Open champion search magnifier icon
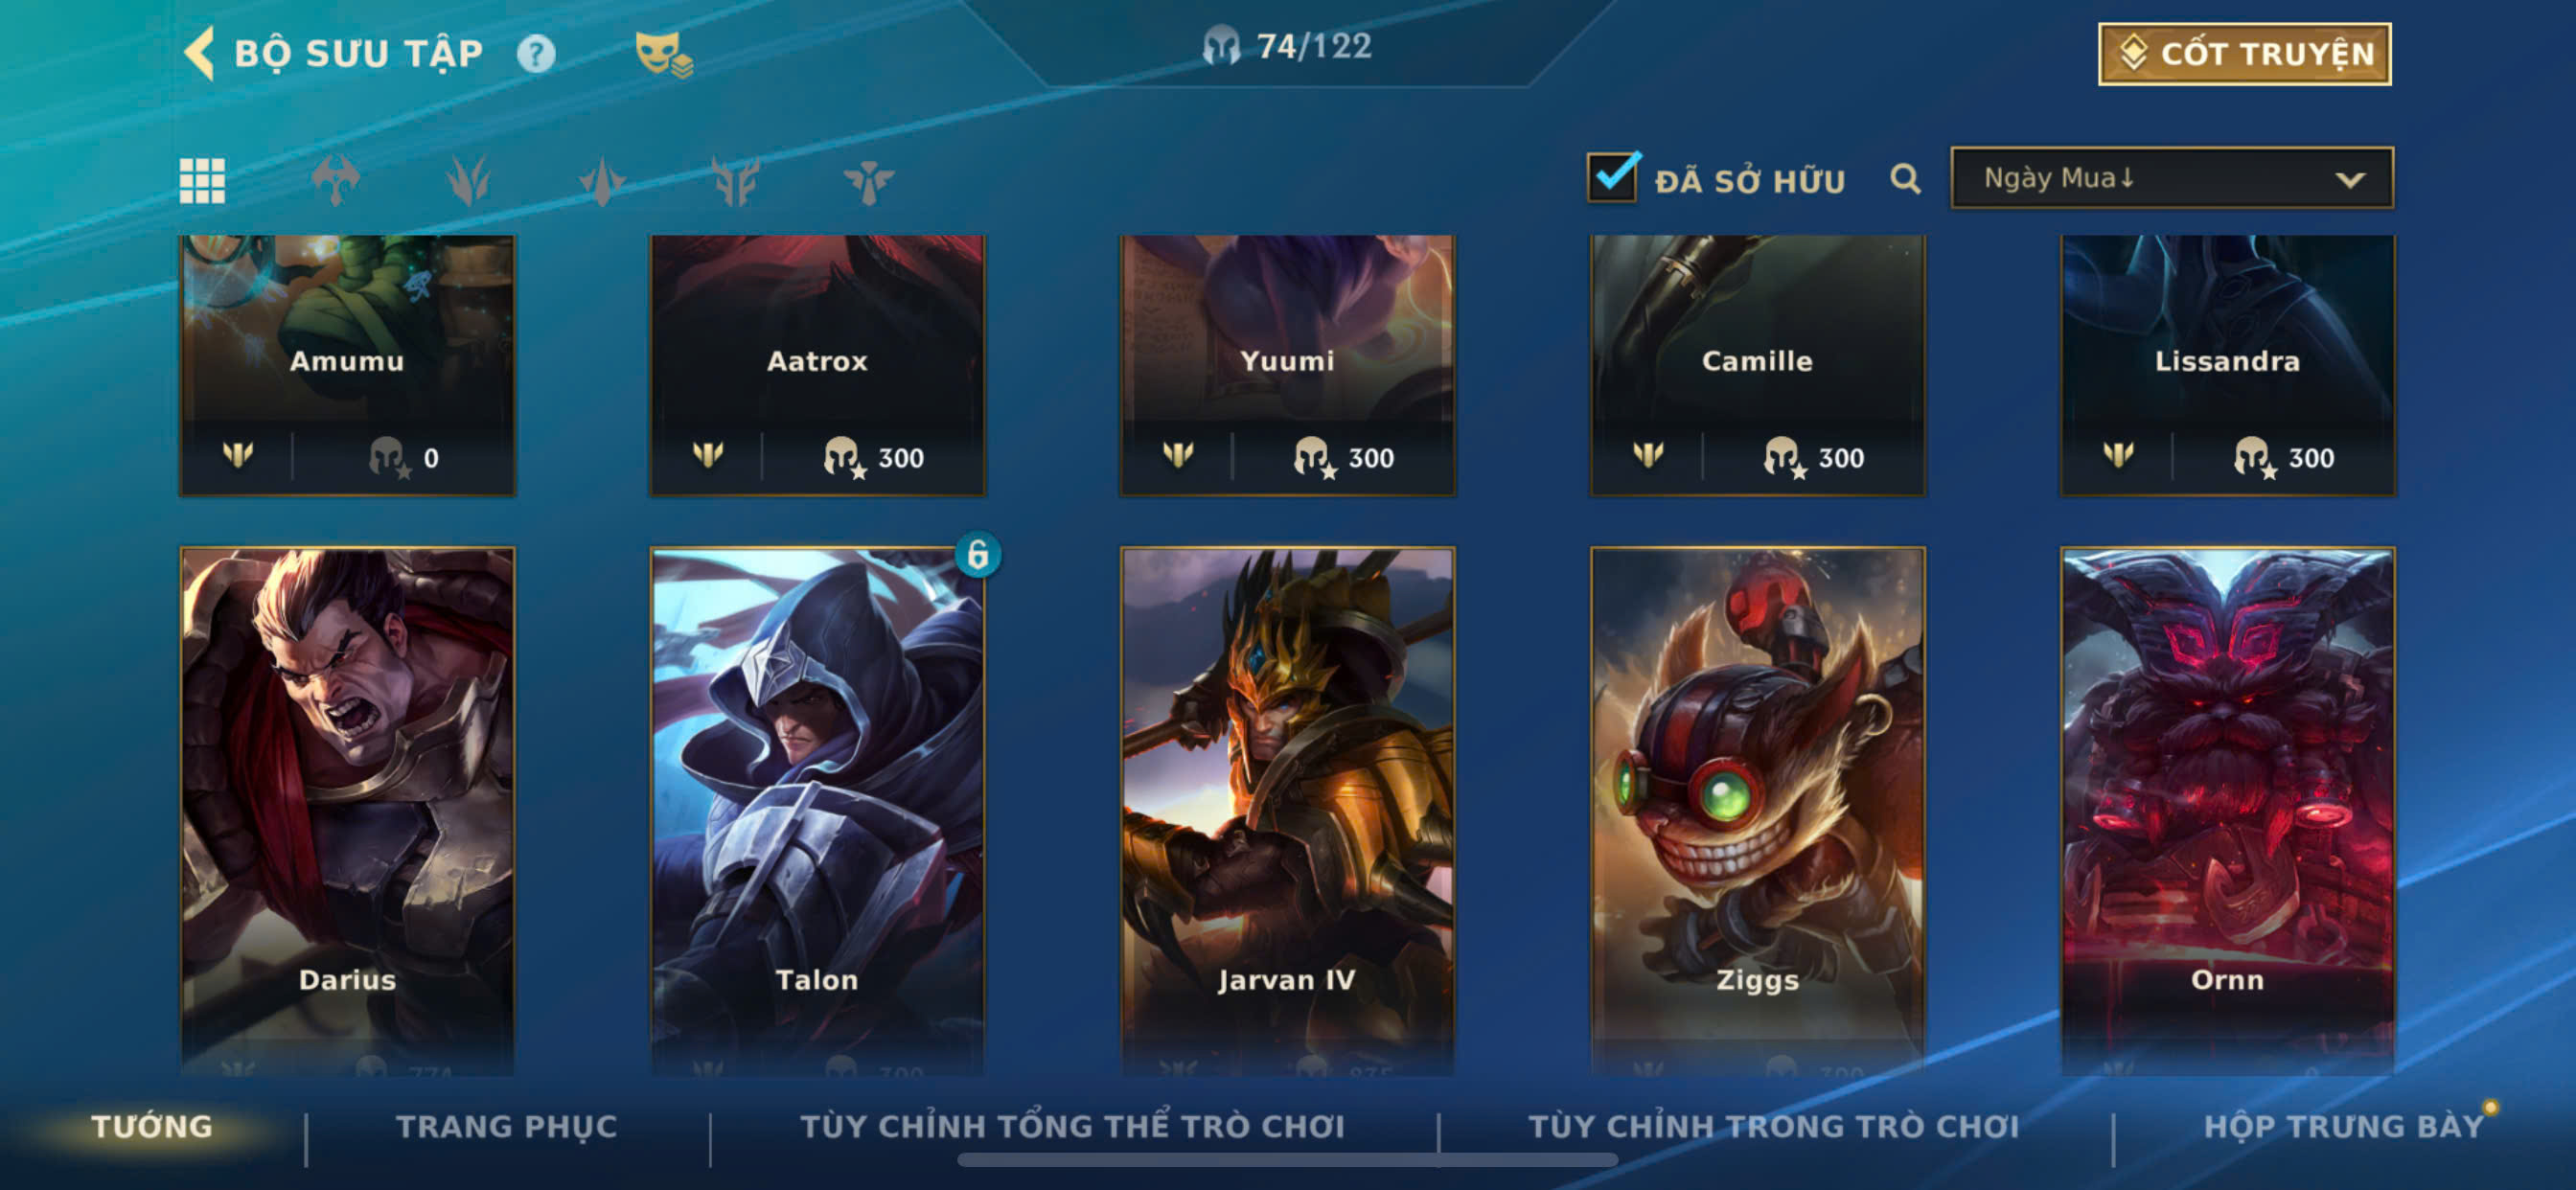Image resolution: width=2576 pixels, height=1190 pixels. click(1905, 179)
